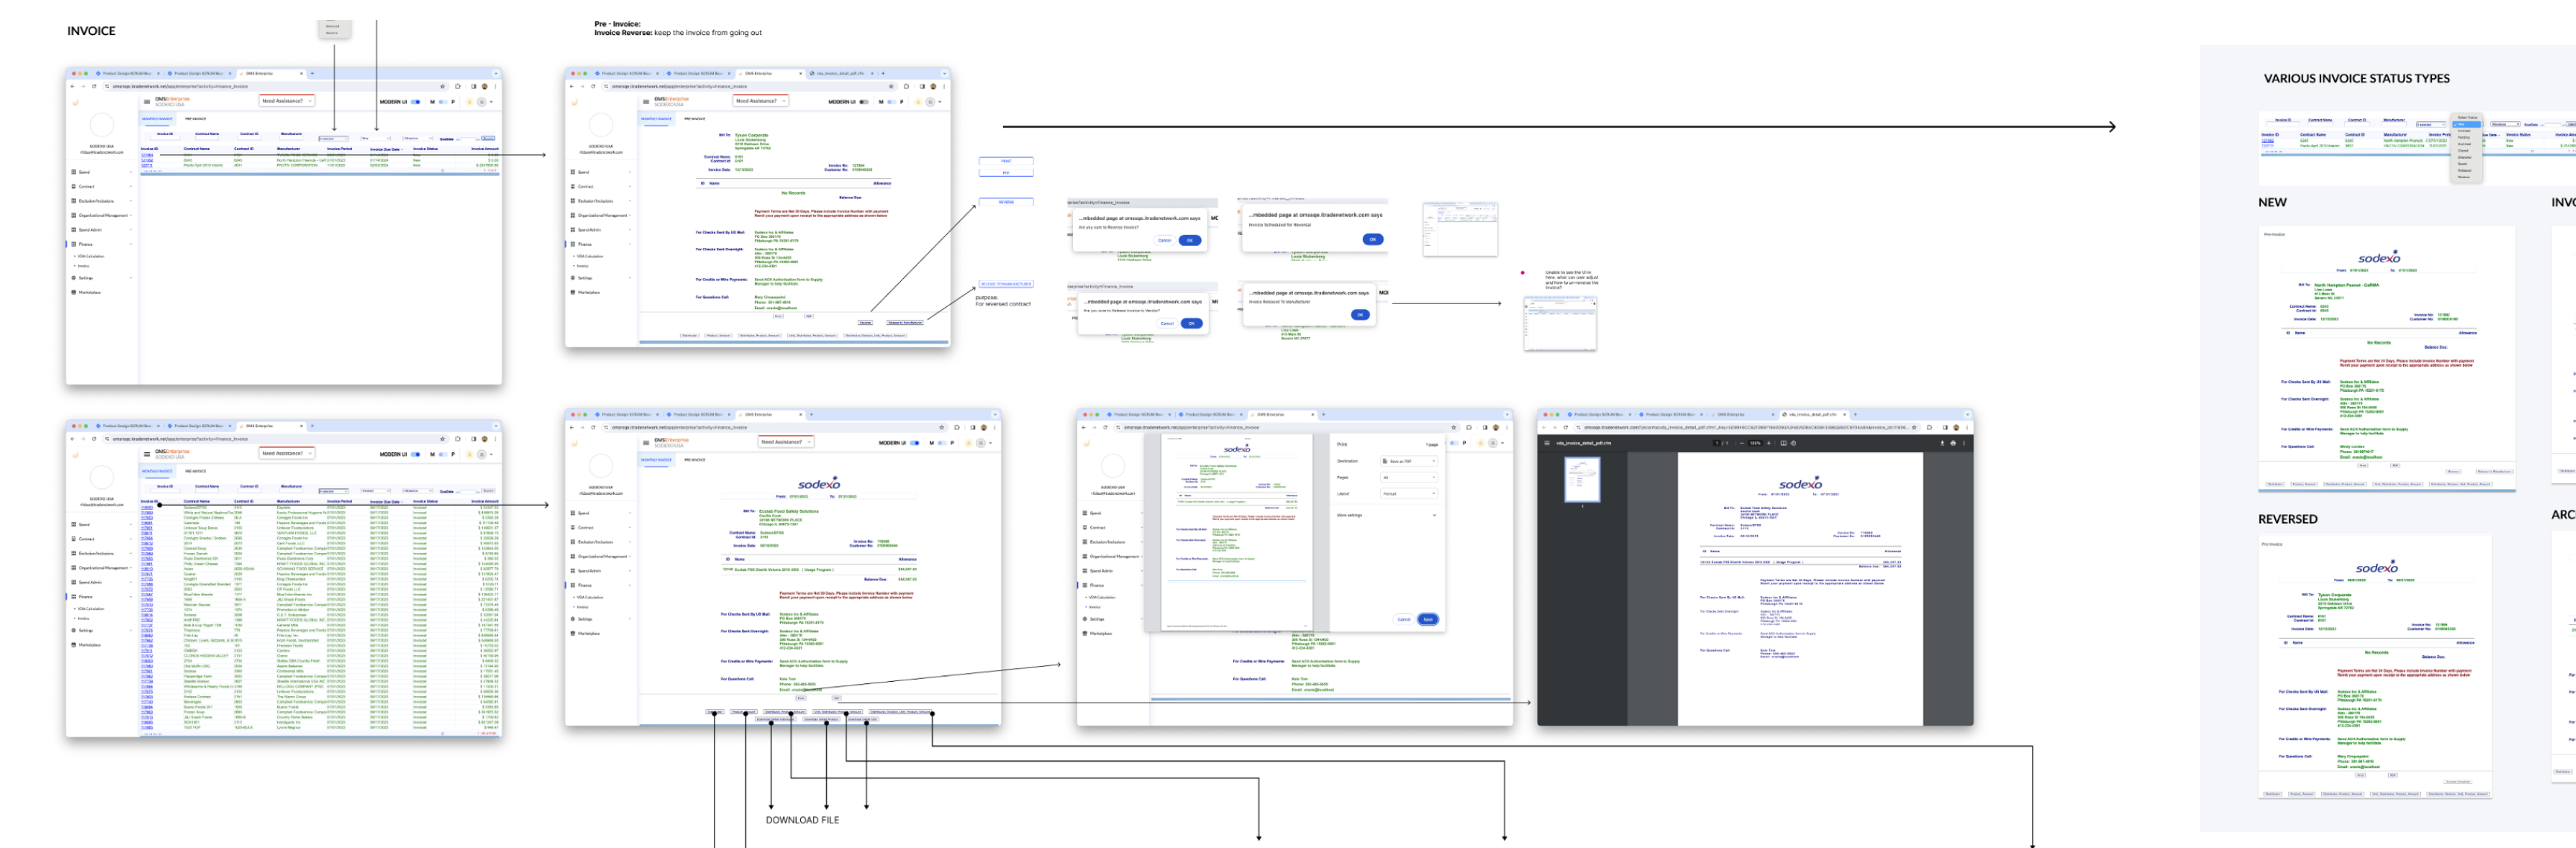Click standalone RELEASE TO MANUFACTURER button on canvas
2576x848 pixels.
coord(1005,284)
